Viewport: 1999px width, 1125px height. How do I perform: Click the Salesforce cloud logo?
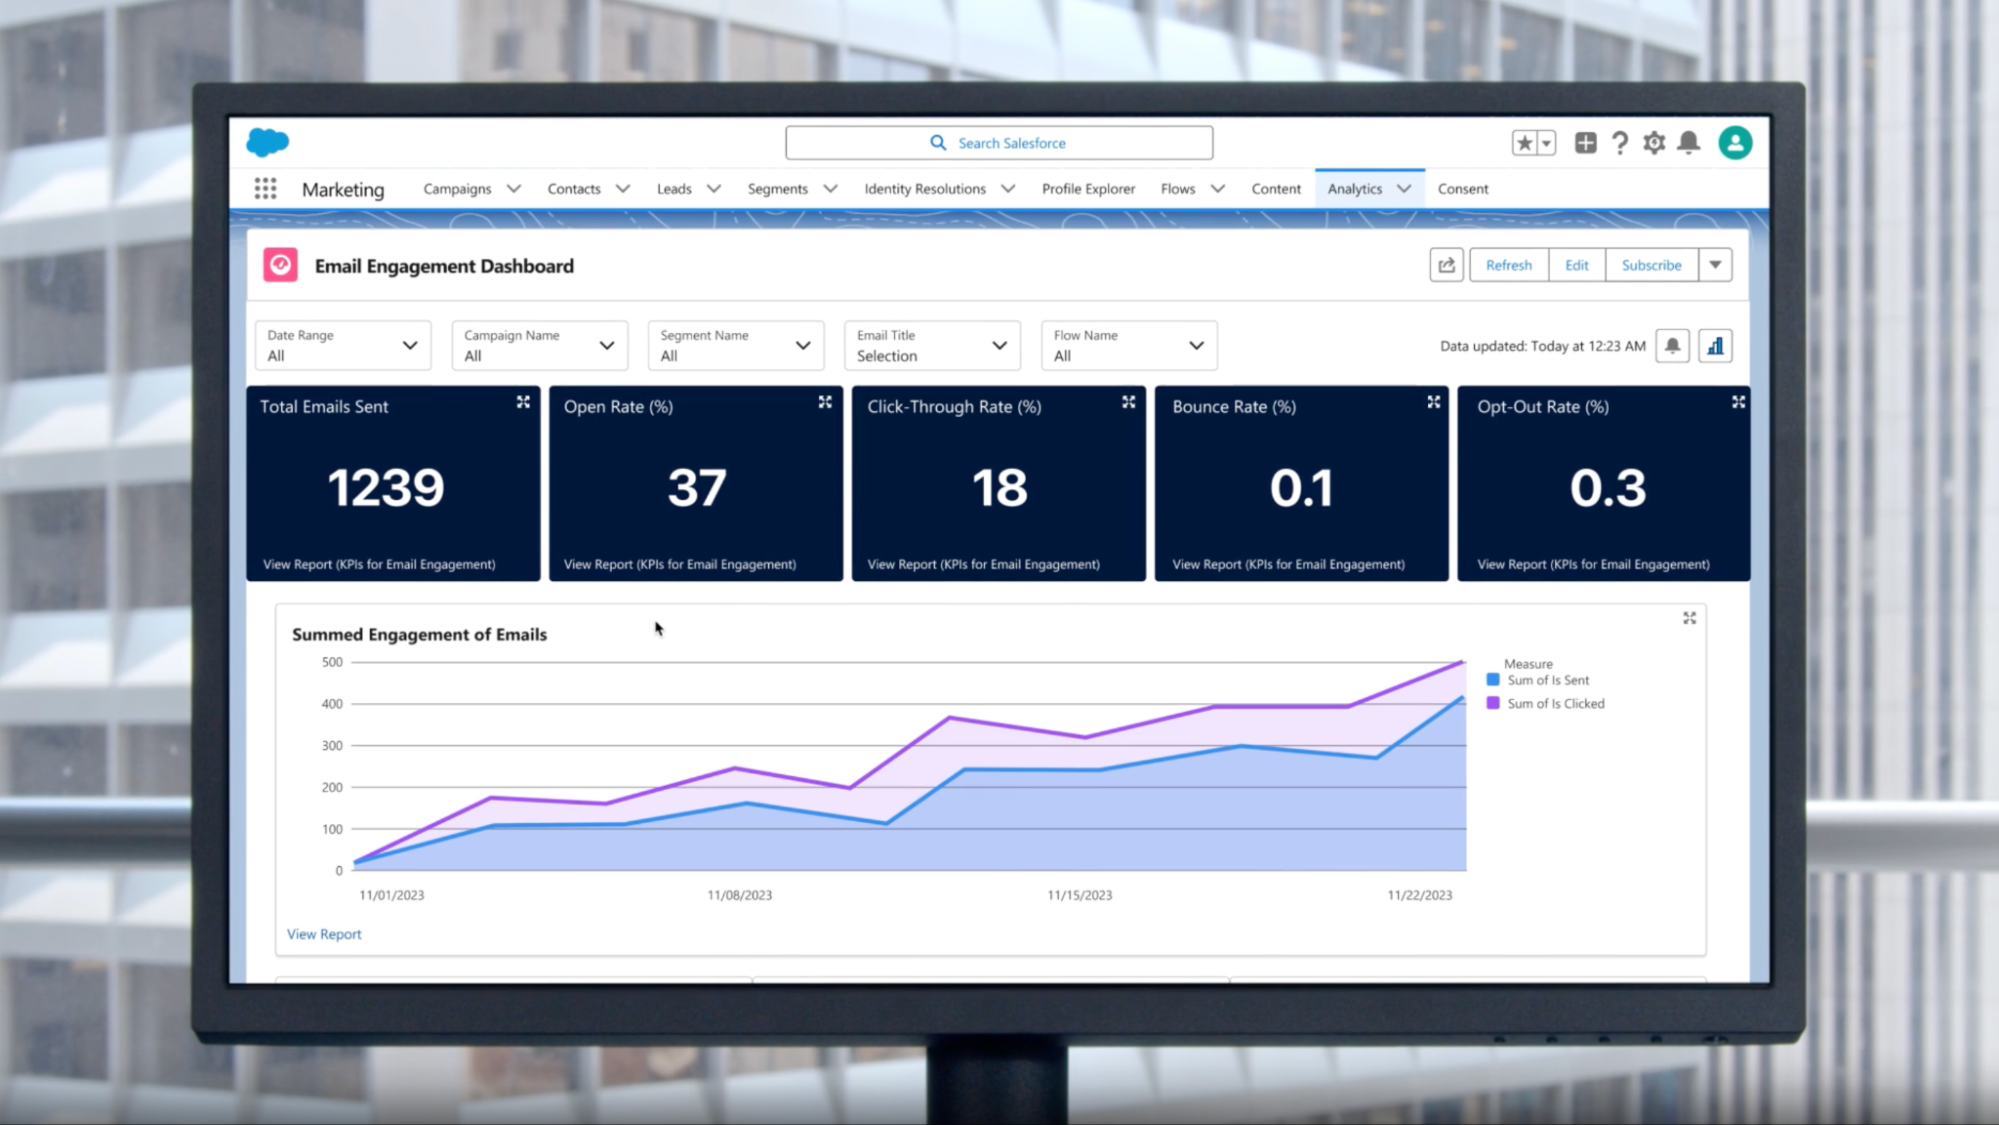tap(267, 142)
